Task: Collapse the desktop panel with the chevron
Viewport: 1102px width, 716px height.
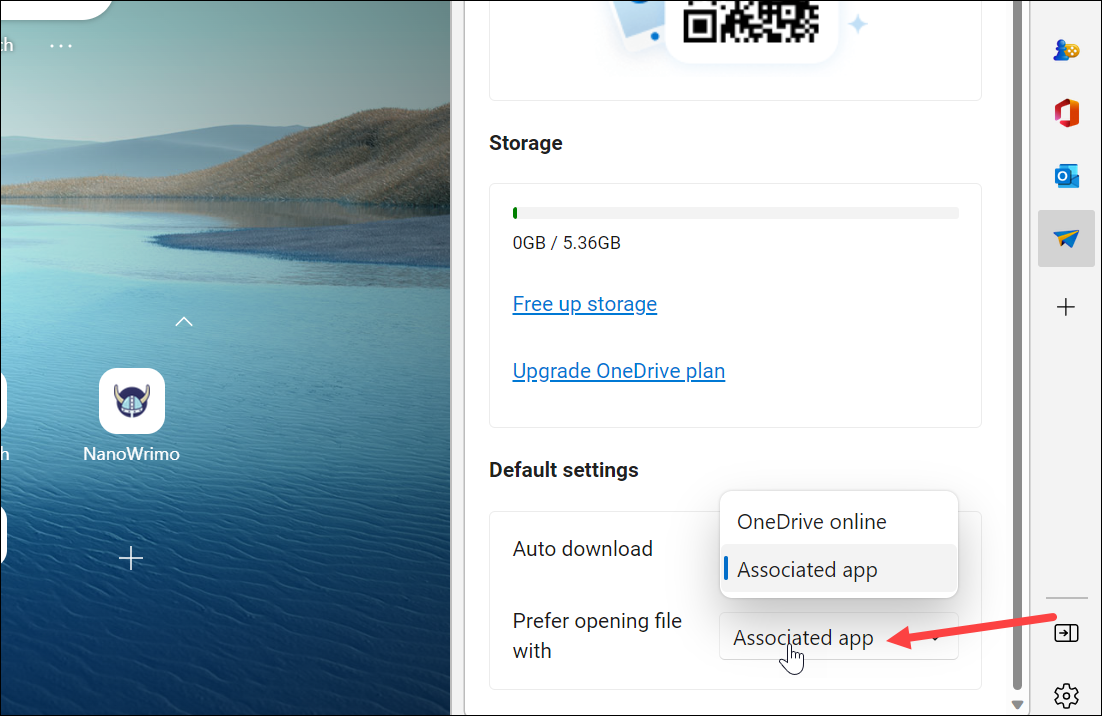Action: tap(183, 321)
